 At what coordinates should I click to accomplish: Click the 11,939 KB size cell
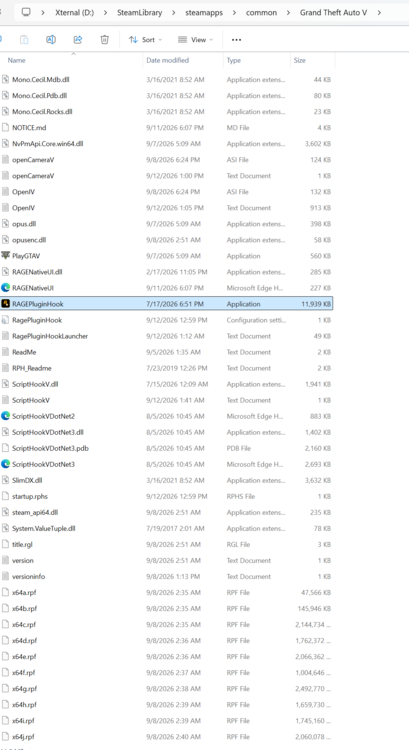point(316,304)
